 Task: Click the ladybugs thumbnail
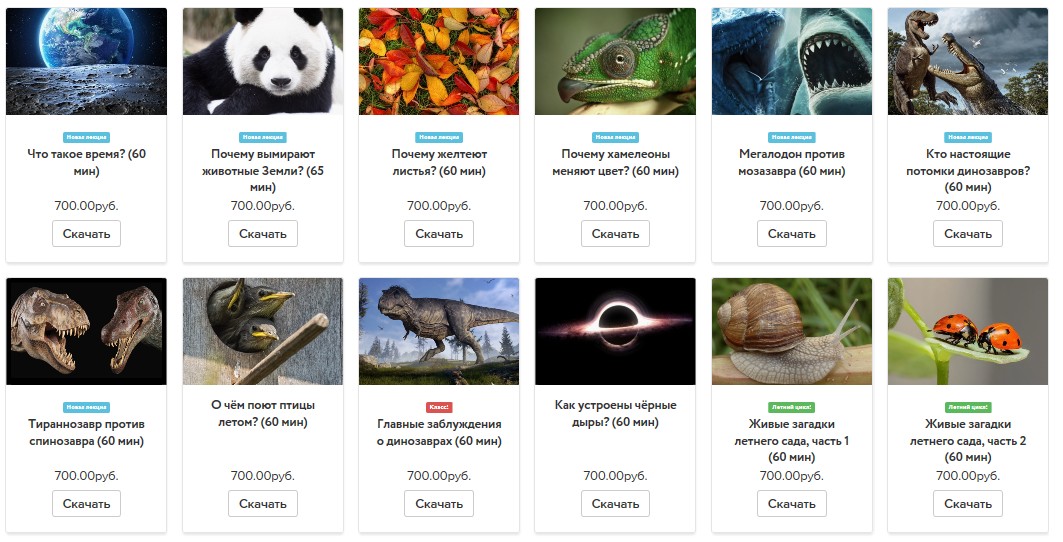(968, 331)
